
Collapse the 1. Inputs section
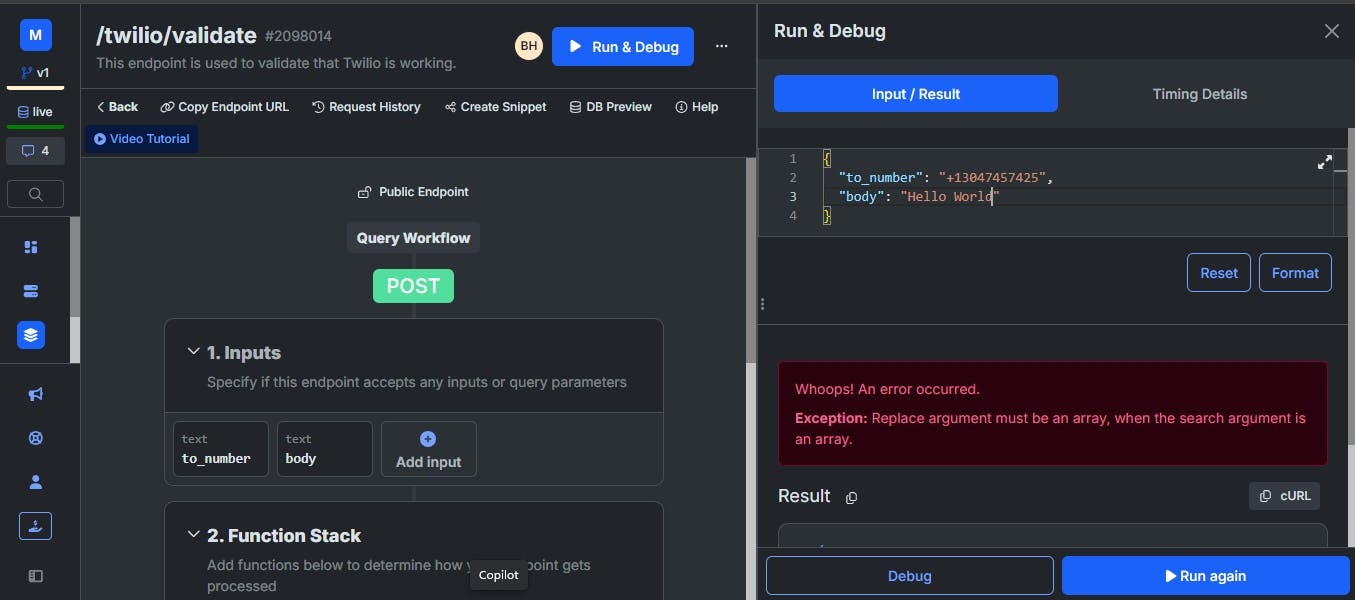193,352
